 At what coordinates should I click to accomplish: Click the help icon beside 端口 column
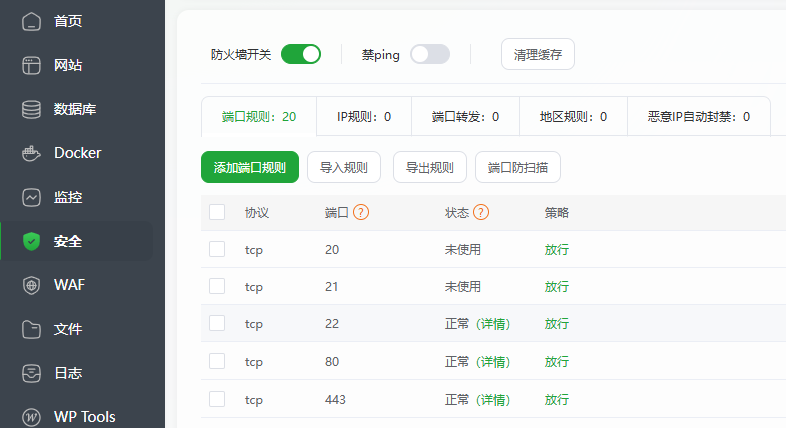pyautogui.click(x=362, y=212)
